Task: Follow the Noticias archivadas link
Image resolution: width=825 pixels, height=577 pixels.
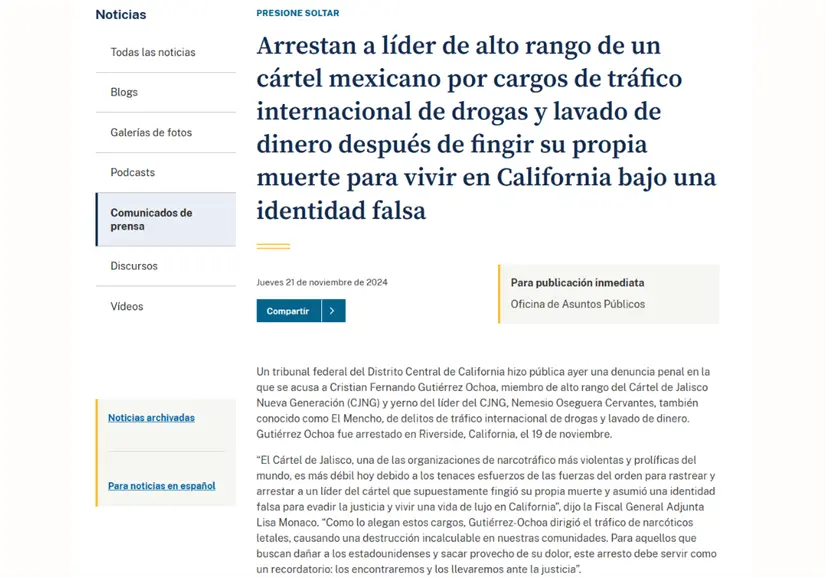Action: coord(151,418)
